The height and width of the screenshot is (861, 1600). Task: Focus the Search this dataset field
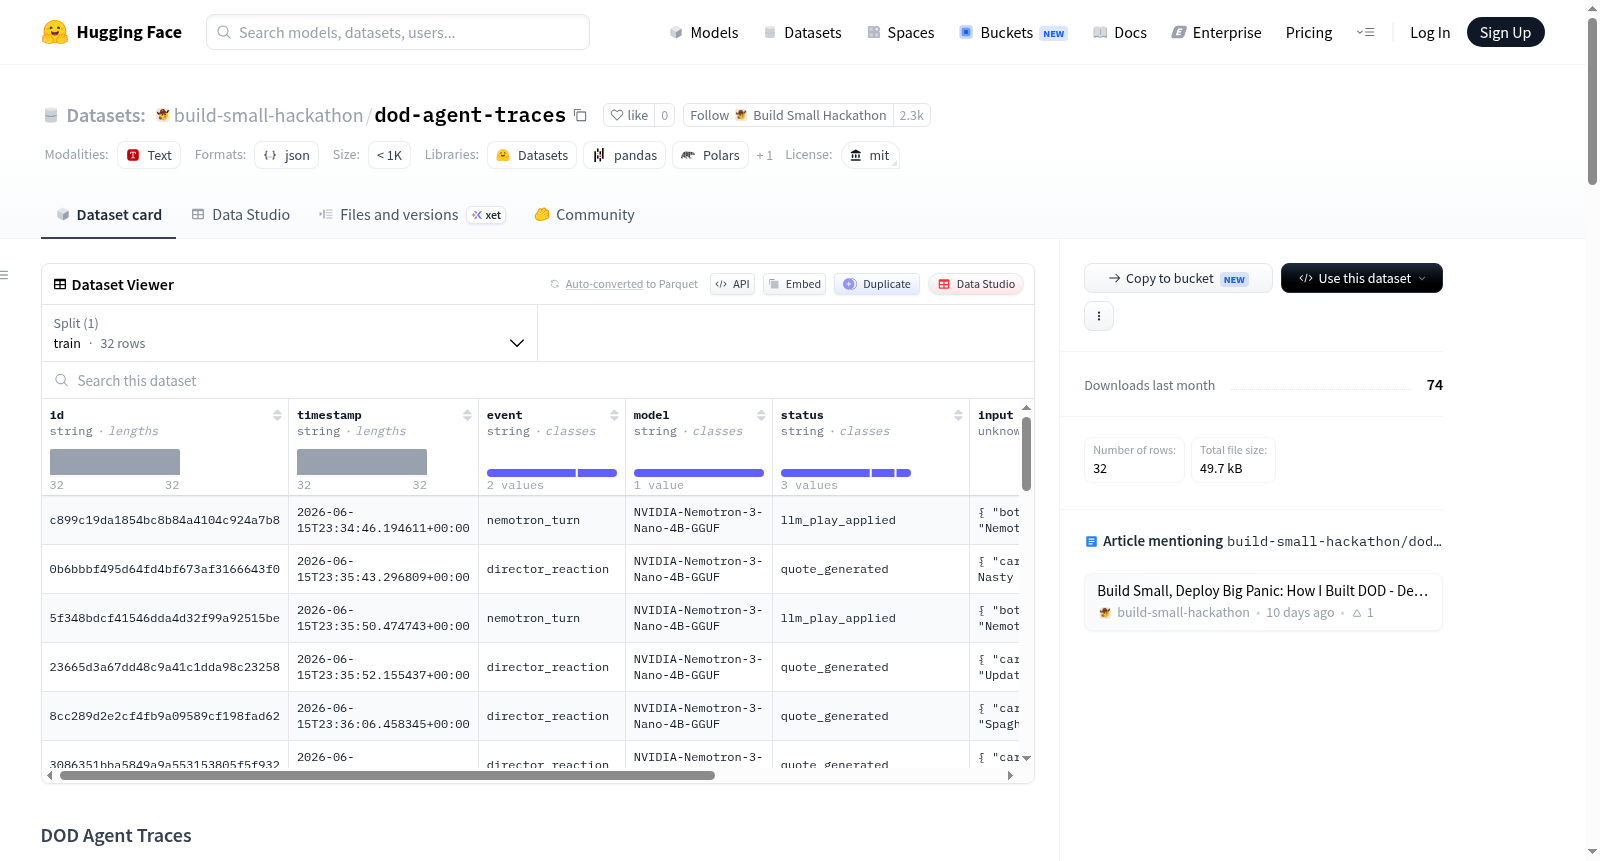(x=538, y=380)
